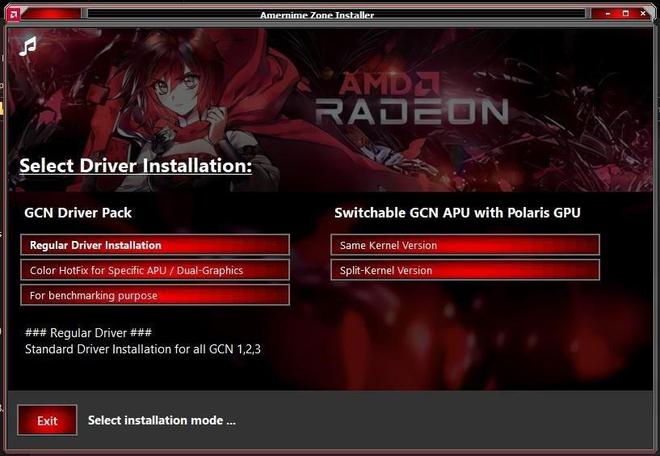The width and height of the screenshot is (660, 456).
Task: Click Select installation mode status text
Action: point(162,420)
